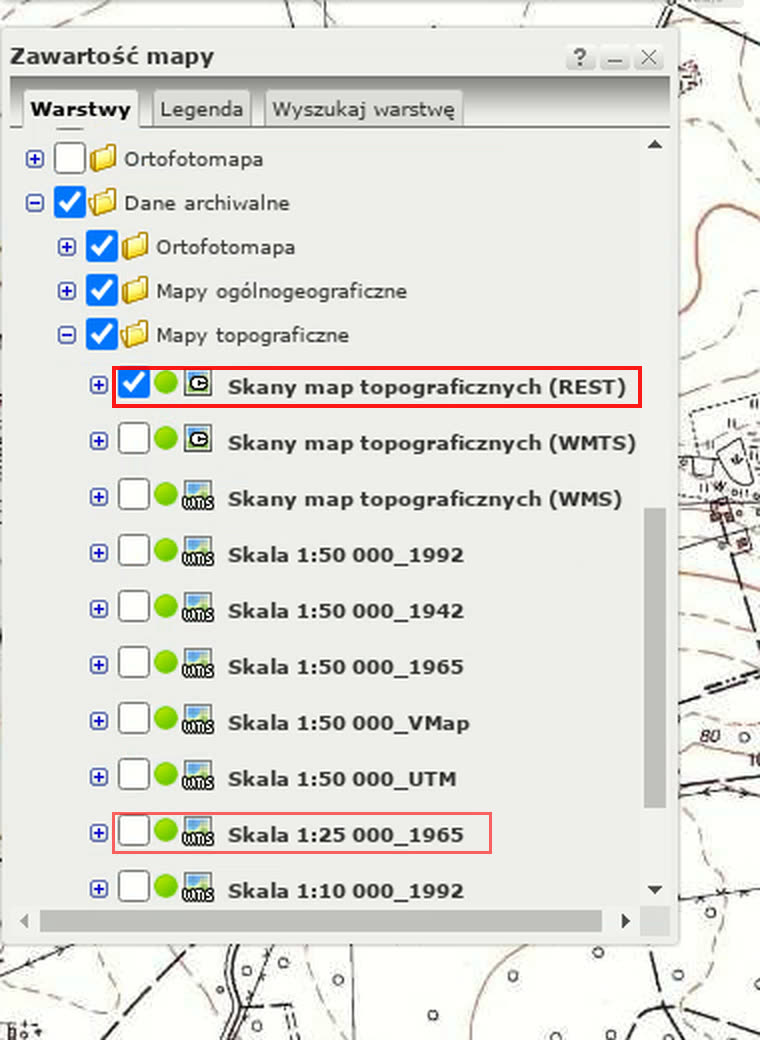Click the vertical scrollbar thumb
This screenshot has width=760, height=1040.
coord(655,657)
